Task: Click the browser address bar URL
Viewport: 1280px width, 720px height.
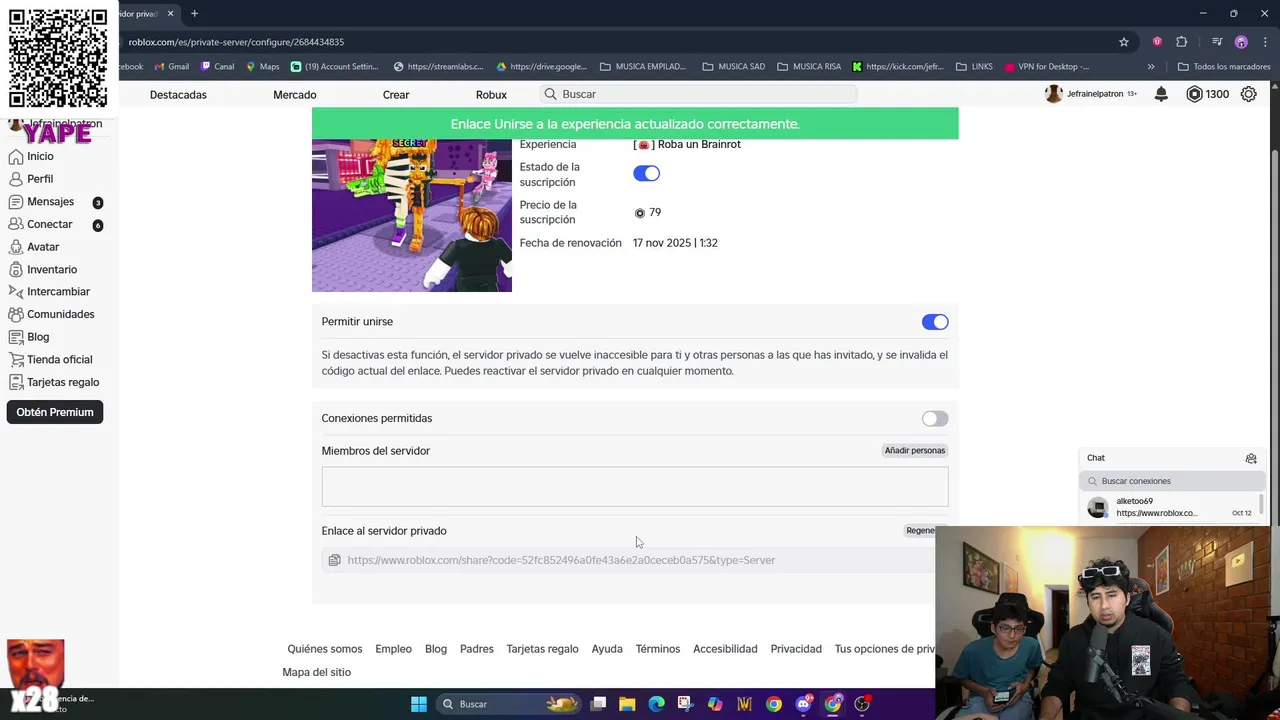Action: click(236, 42)
